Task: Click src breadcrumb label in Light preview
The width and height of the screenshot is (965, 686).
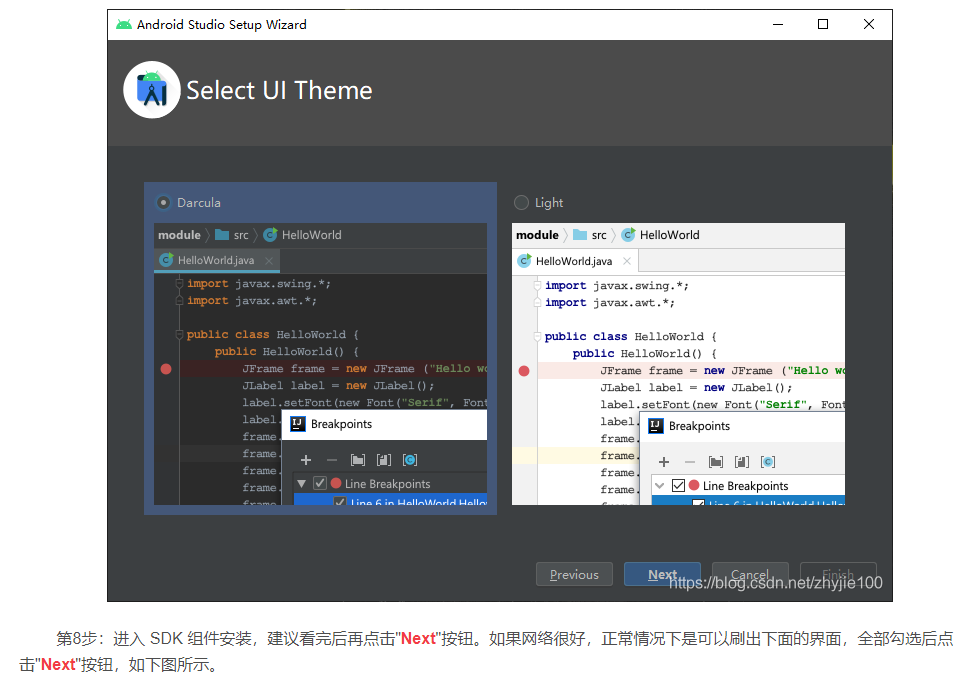Action: click(599, 236)
